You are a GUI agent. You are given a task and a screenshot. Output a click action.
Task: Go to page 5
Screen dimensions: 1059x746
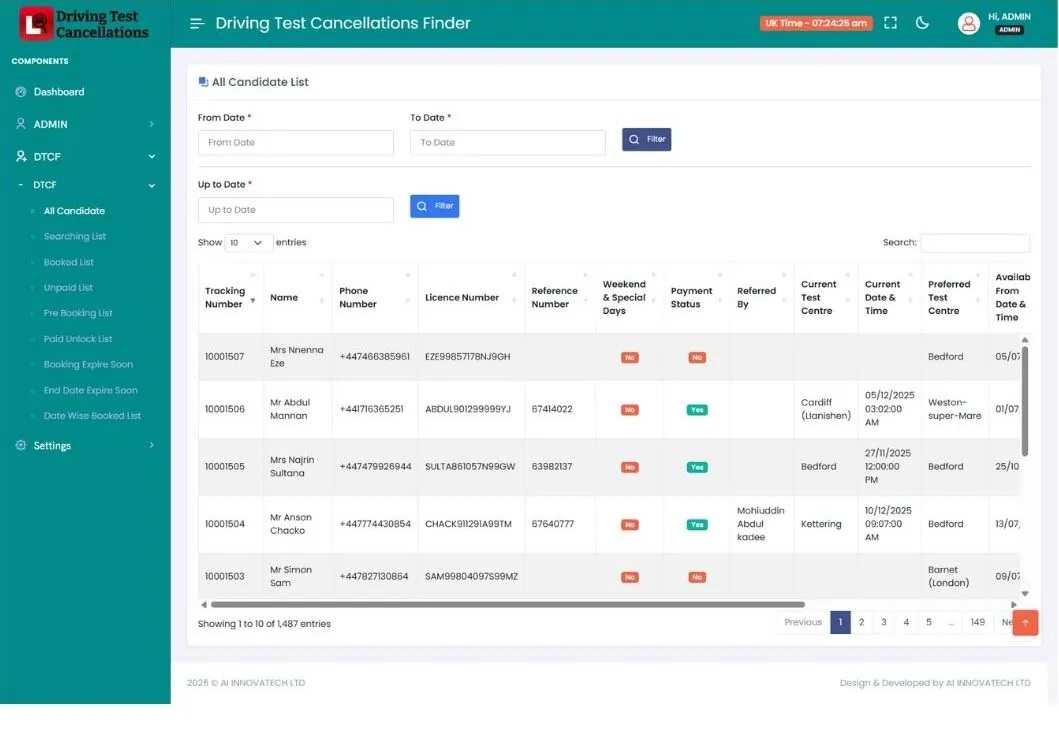click(929, 622)
